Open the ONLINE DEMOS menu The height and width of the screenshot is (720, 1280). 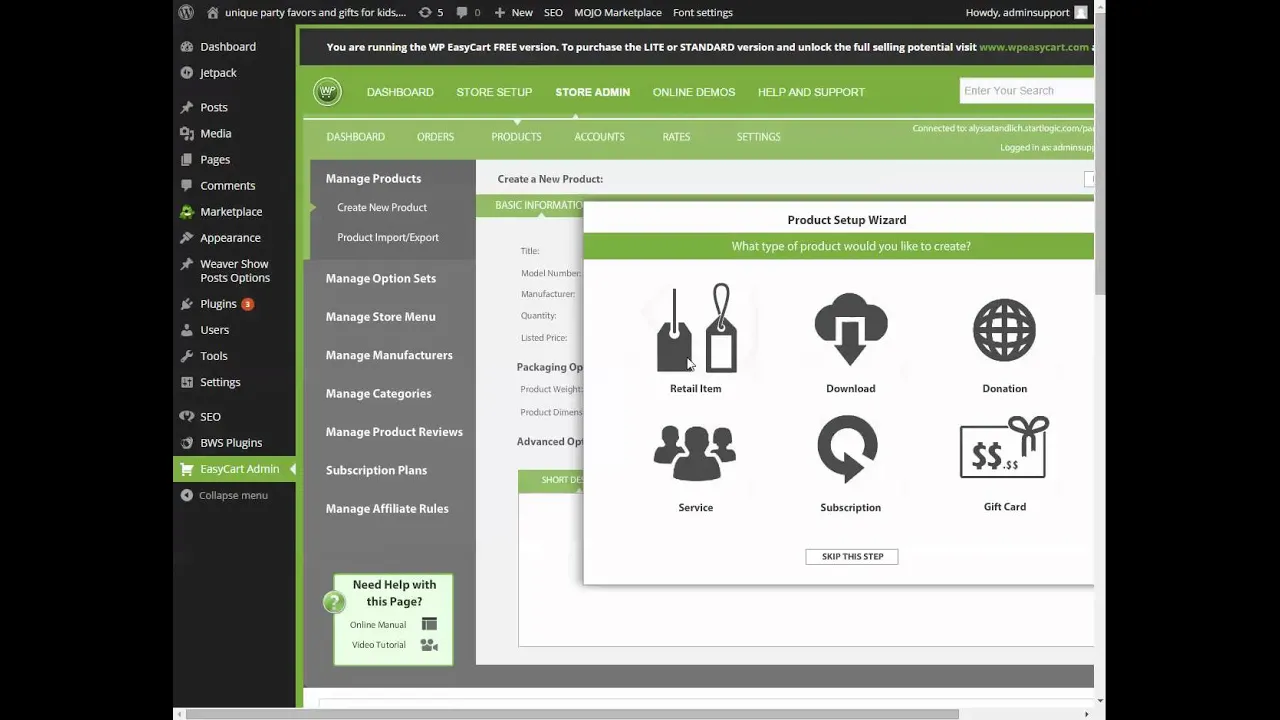tap(694, 92)
